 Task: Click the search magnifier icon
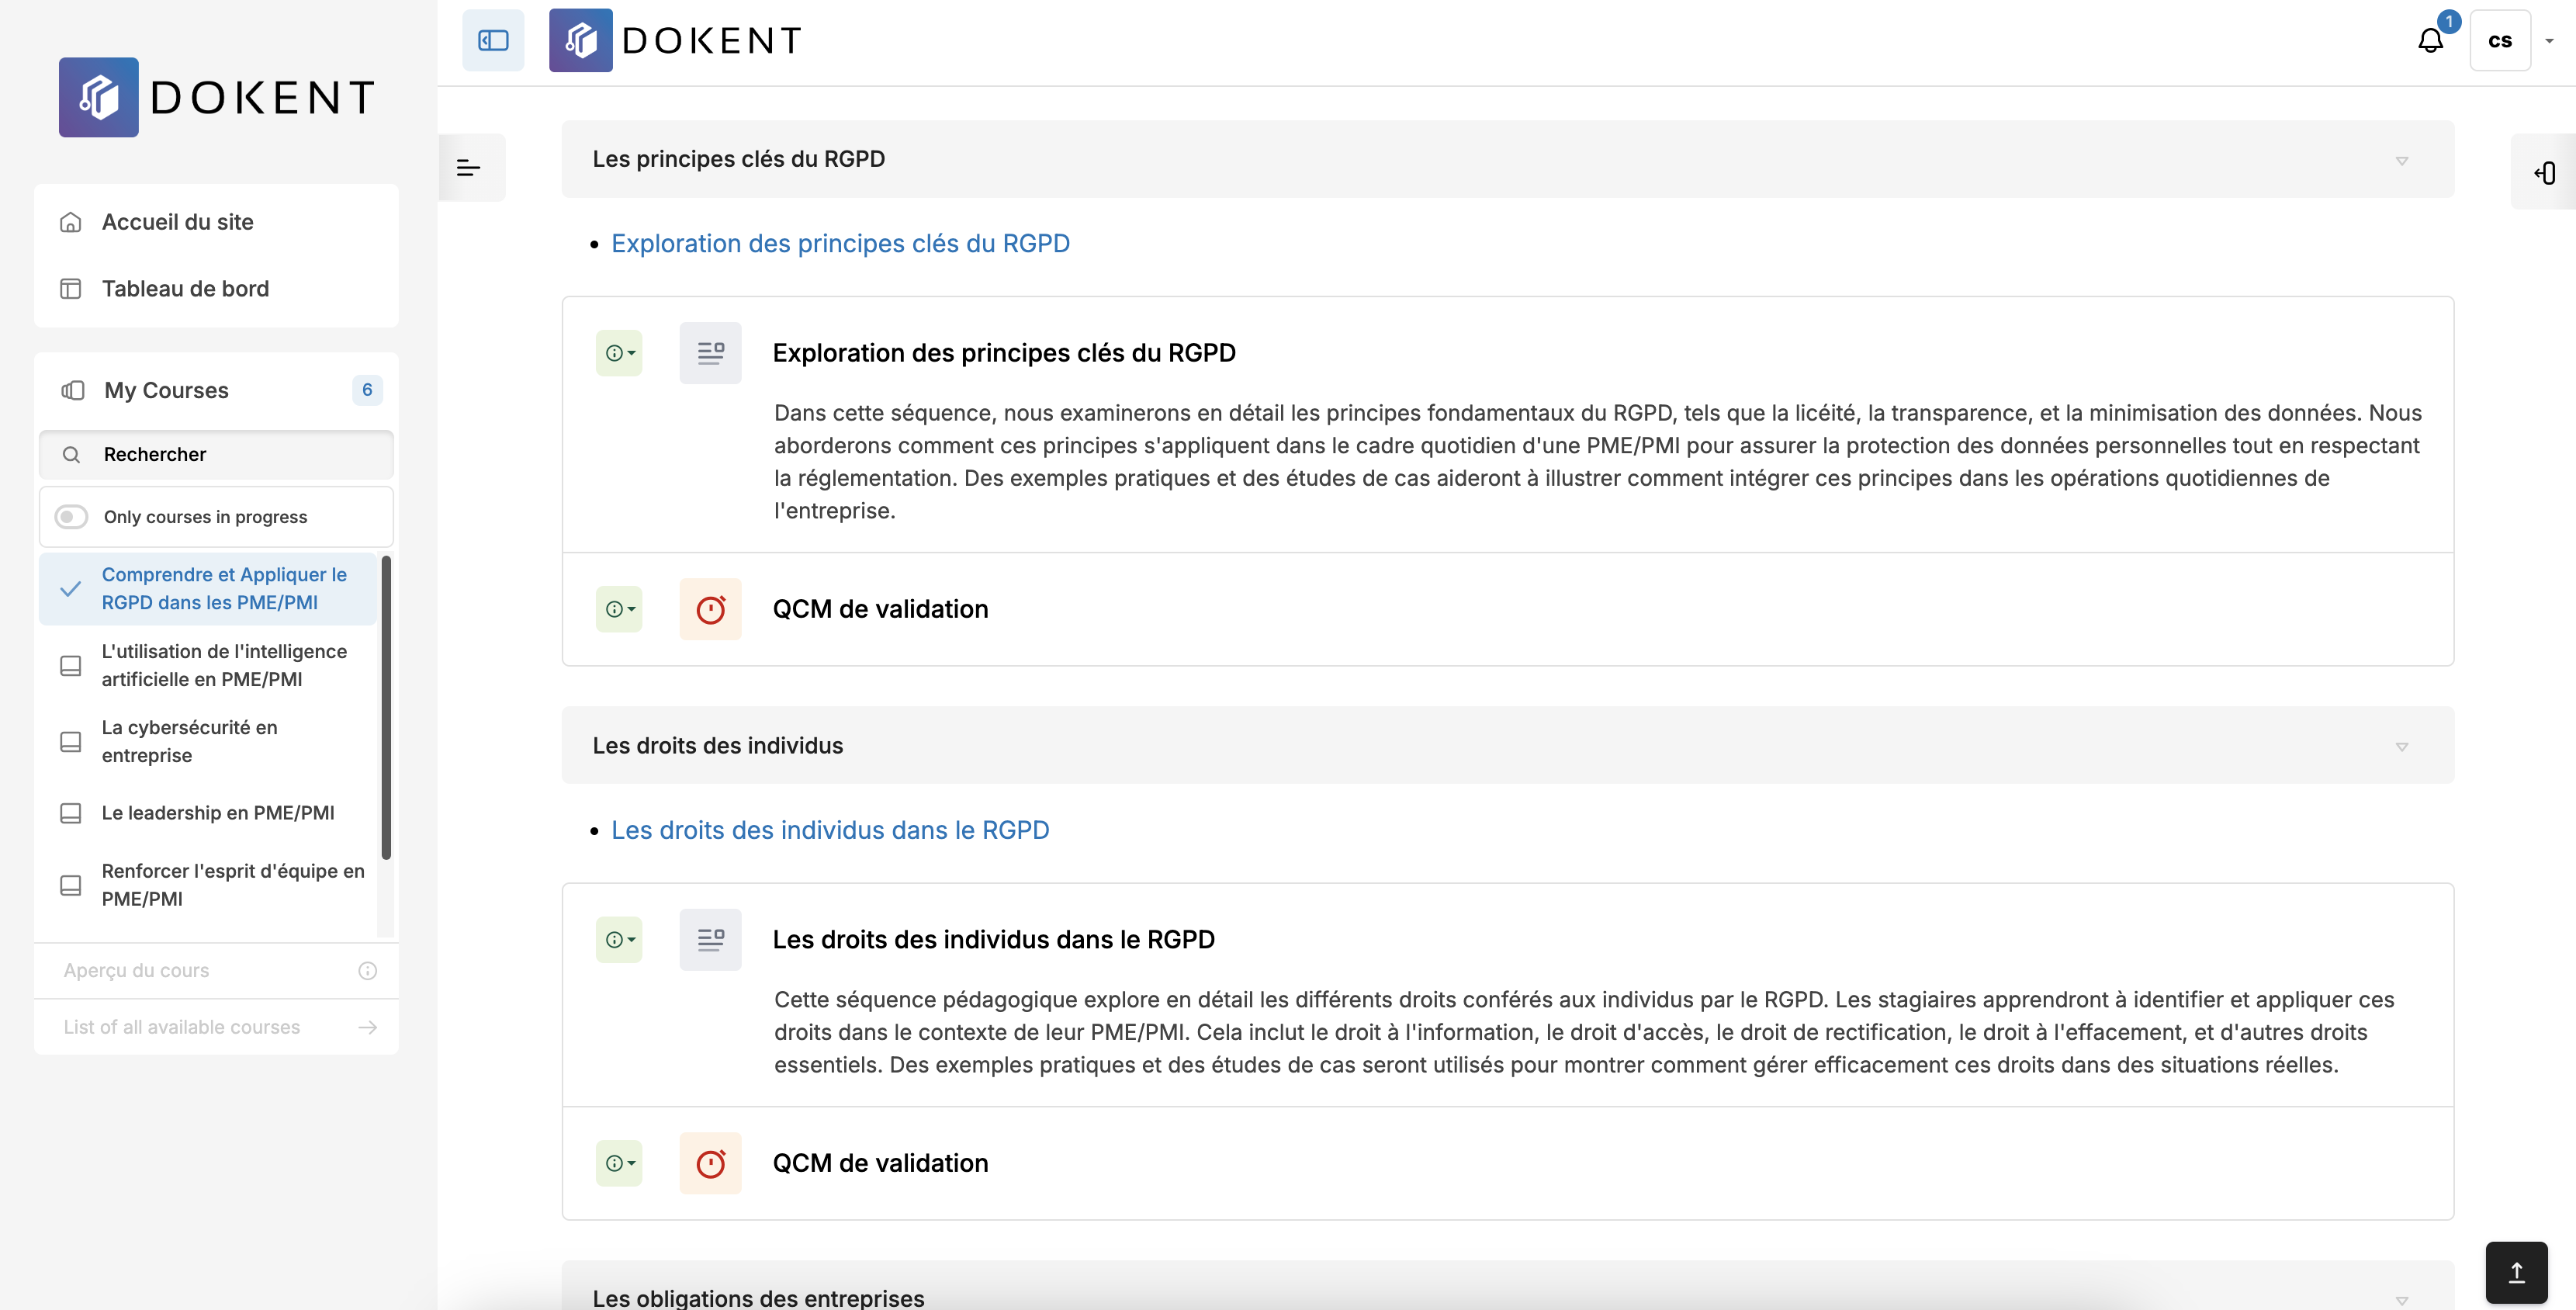click(x=72, y=455)
